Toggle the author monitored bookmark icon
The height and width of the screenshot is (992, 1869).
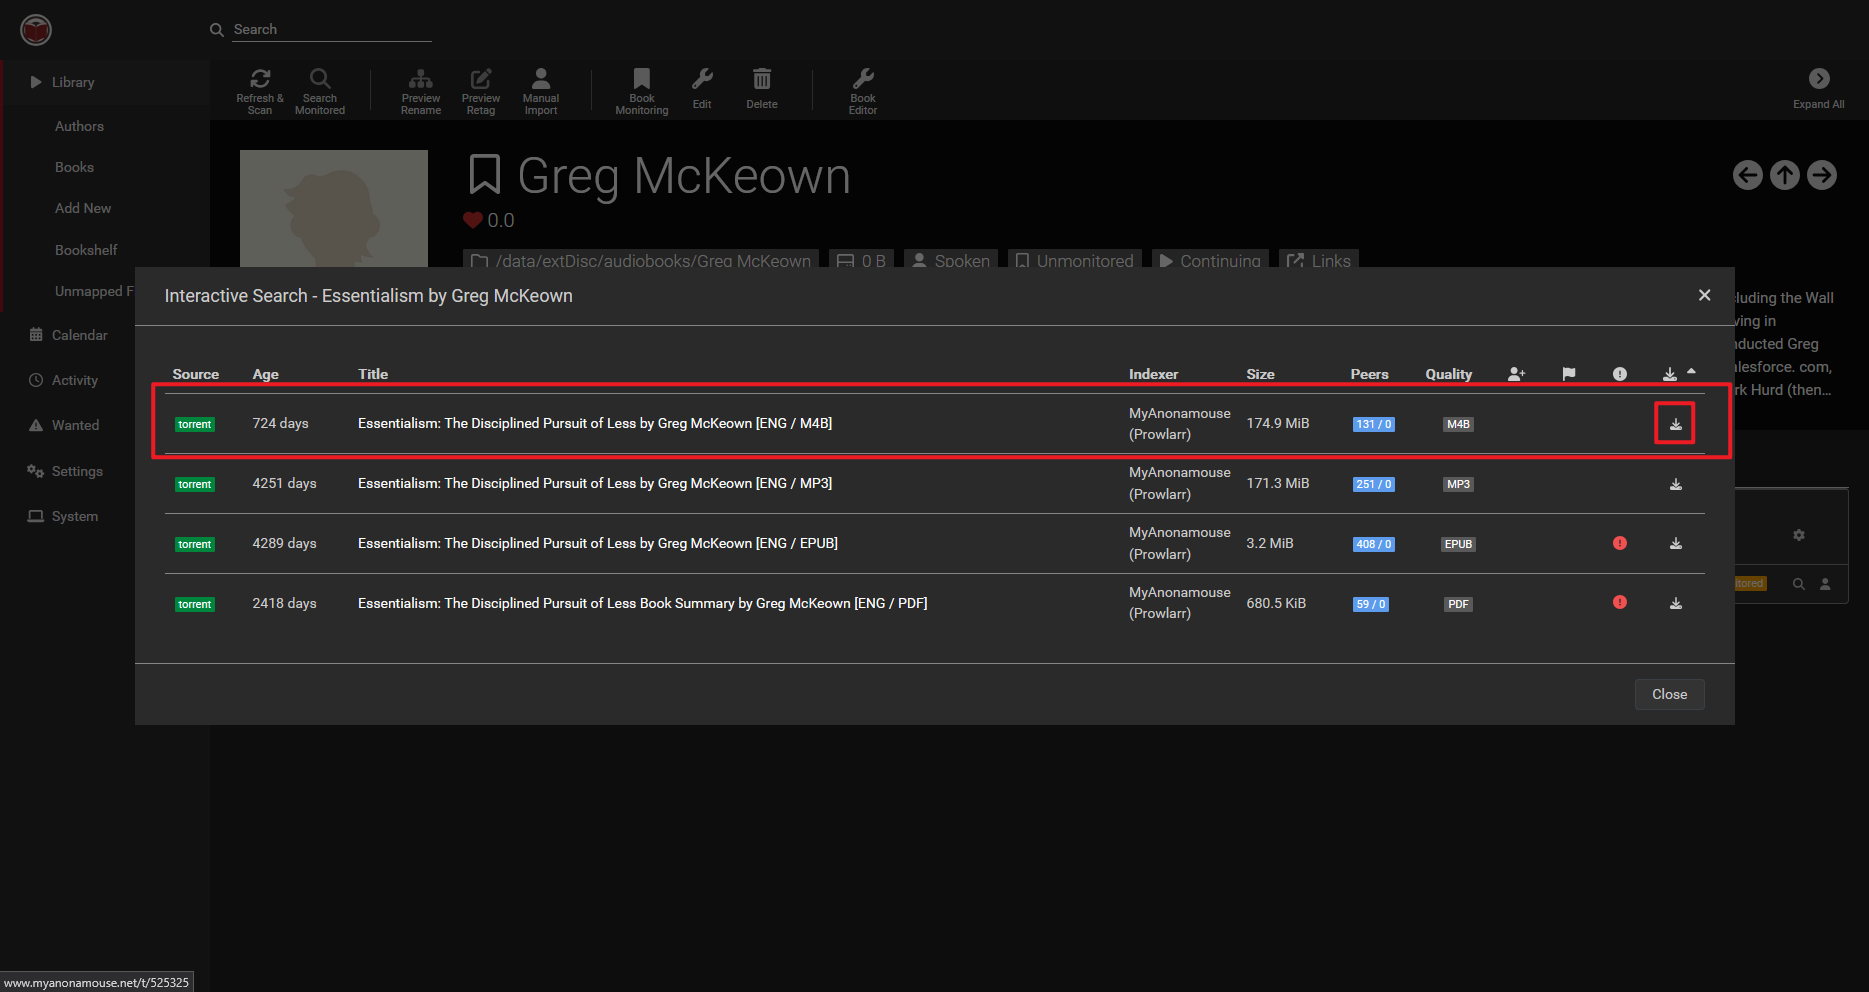point(485,175)
